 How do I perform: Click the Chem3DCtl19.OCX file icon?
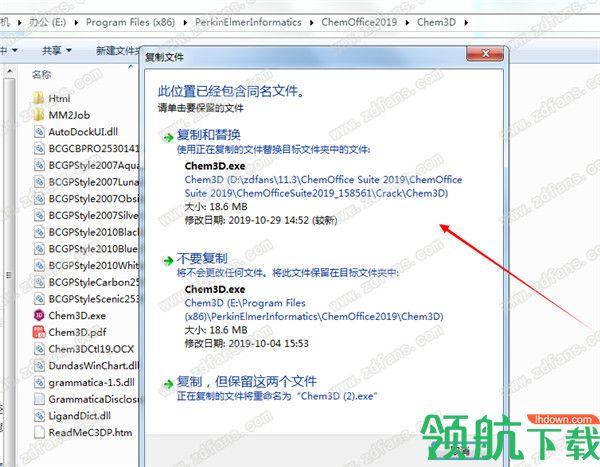tap(39, 349)
